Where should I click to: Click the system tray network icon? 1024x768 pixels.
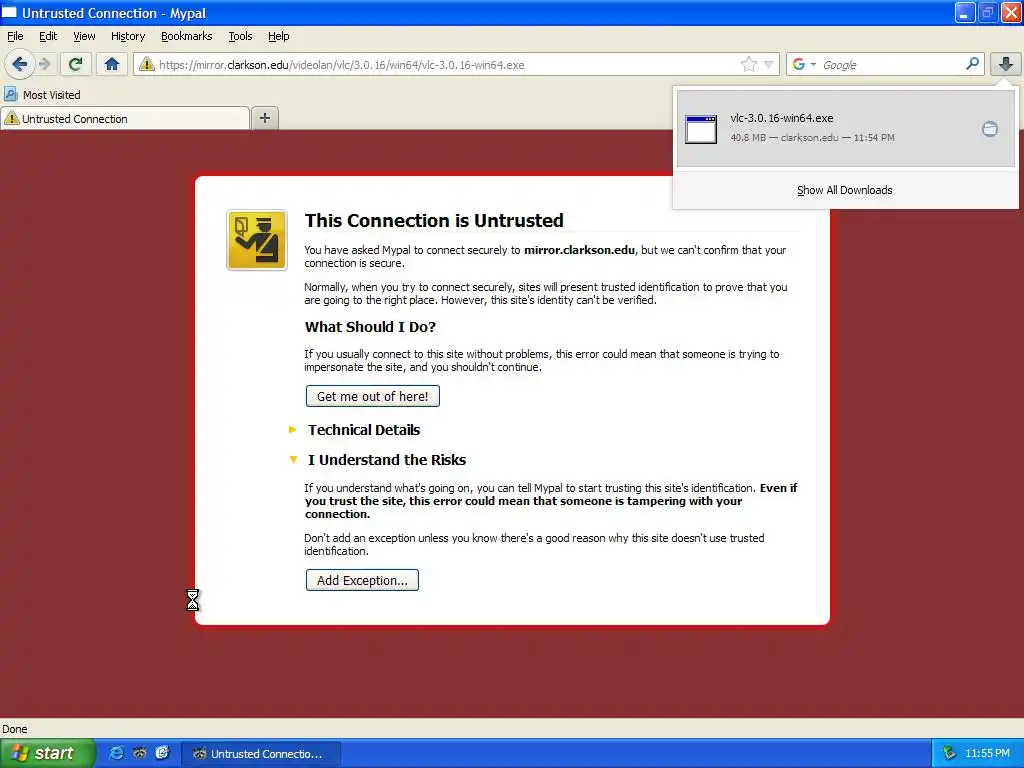pos(949,754)
